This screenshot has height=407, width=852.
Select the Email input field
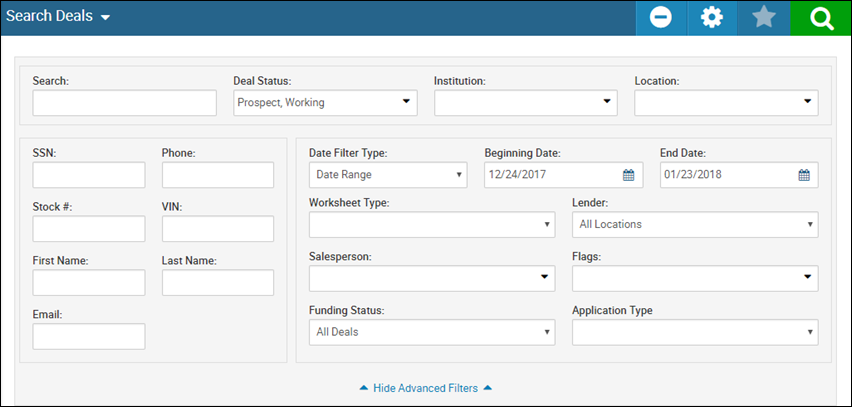tap(89, 336)
